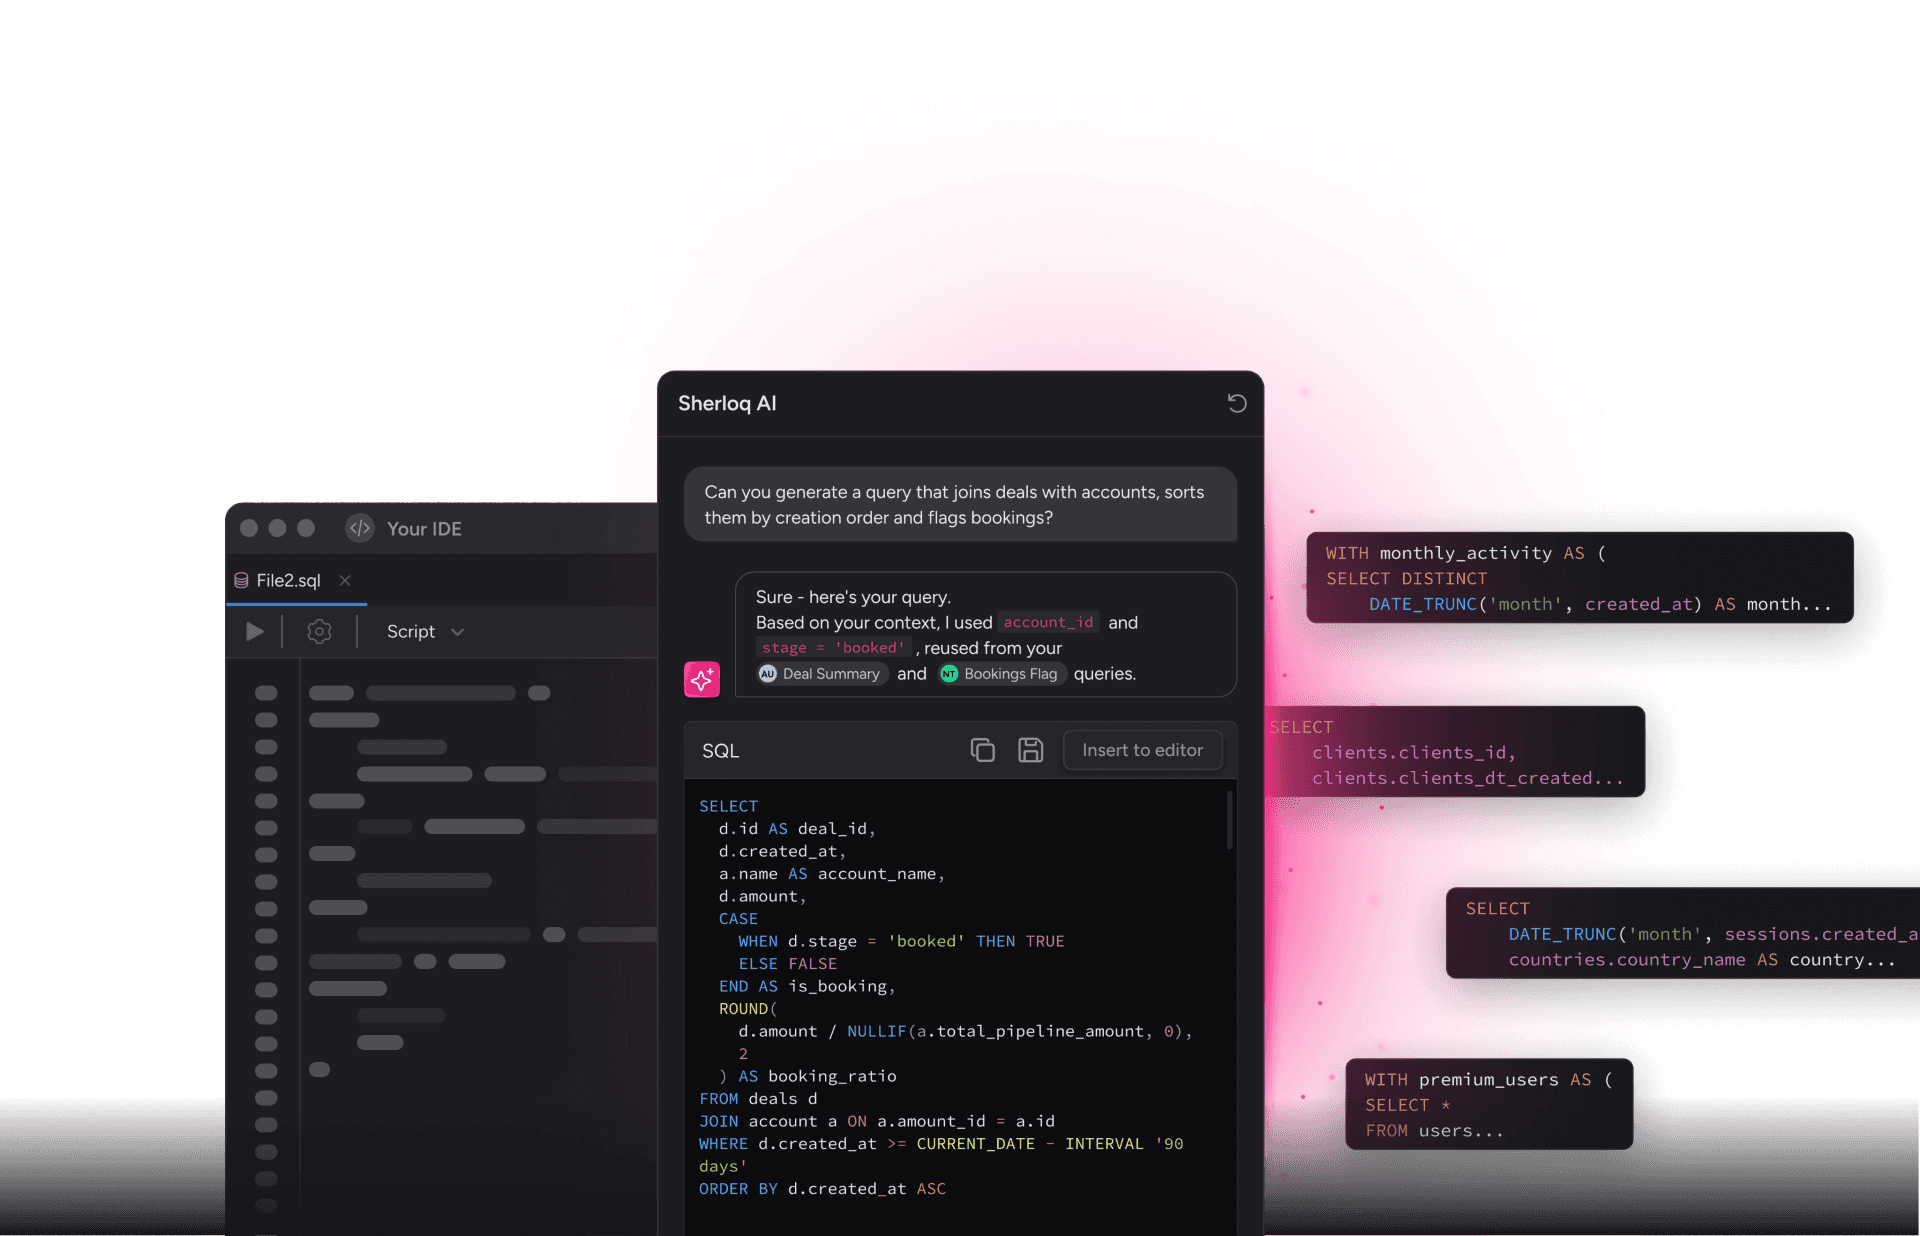This screenshot has width=1920, height=1236.
Task: Click the AU avatar on the Deal Summary chip
Action: 768,674
